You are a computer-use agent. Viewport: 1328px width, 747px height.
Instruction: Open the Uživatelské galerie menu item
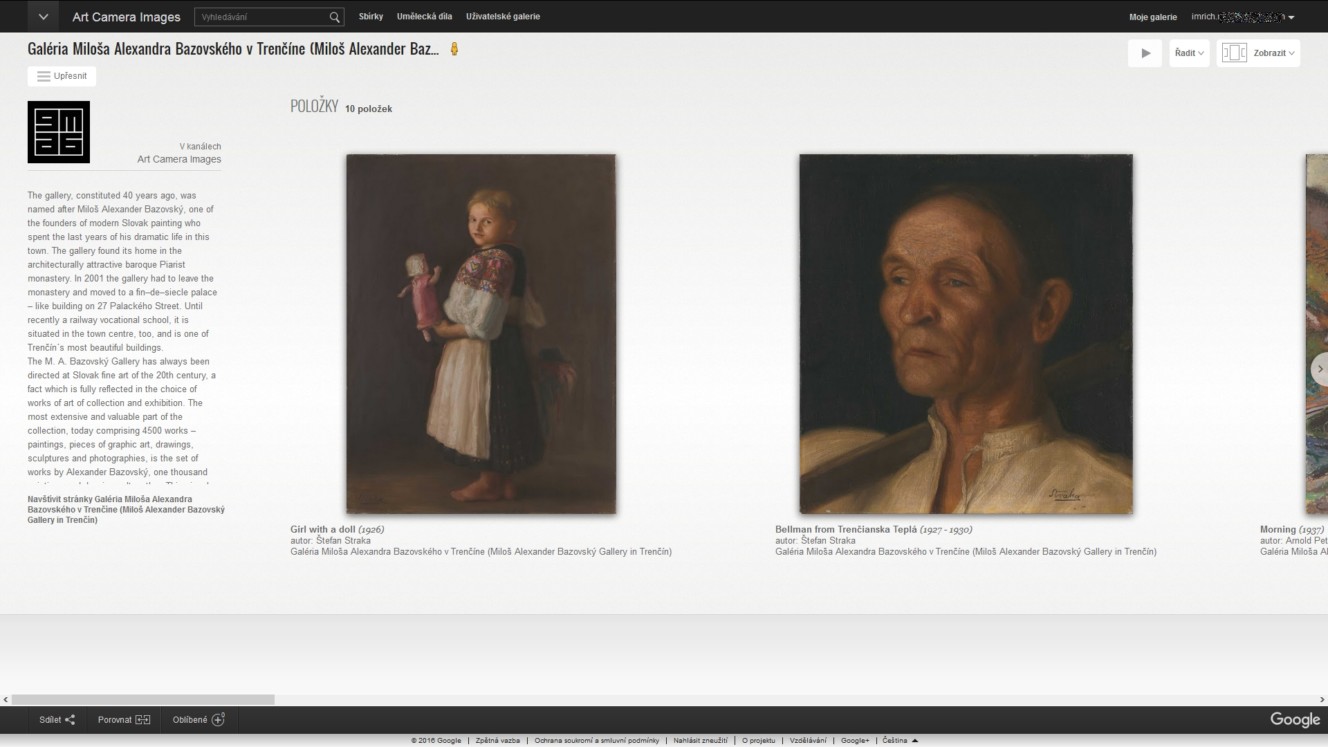click(x=503, y=17)
